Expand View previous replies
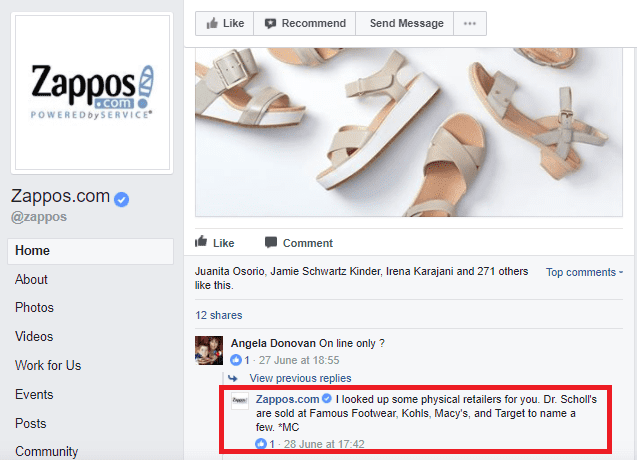637x460 pixels. click(300, 378)
